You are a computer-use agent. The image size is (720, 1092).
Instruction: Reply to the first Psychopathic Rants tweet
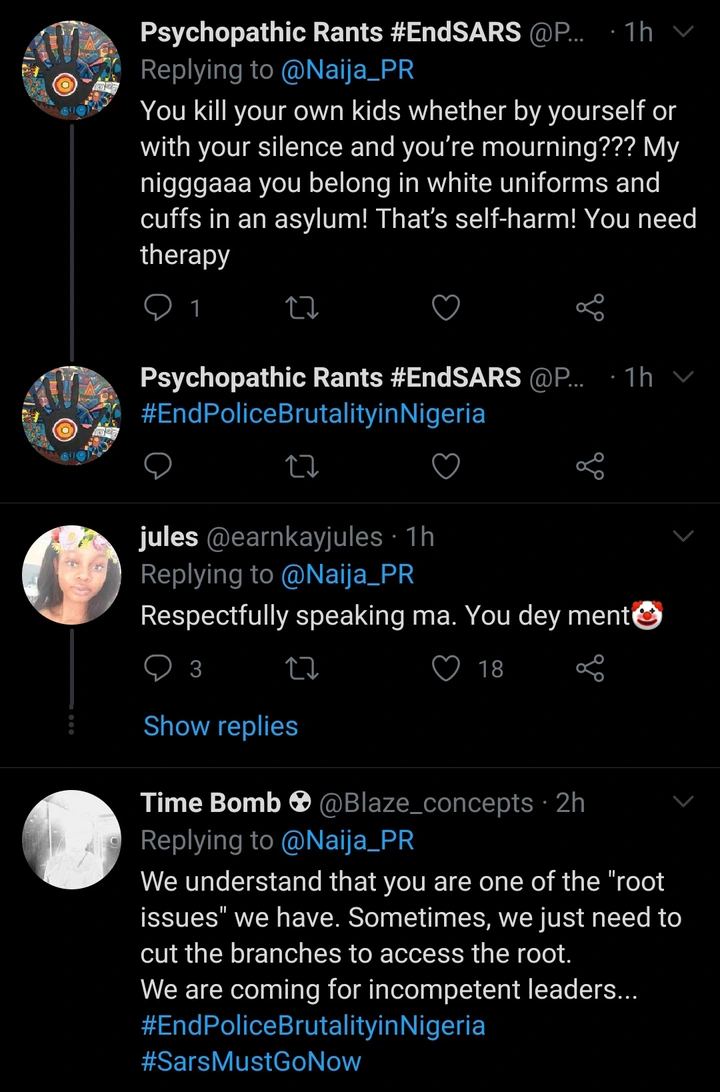158,309
